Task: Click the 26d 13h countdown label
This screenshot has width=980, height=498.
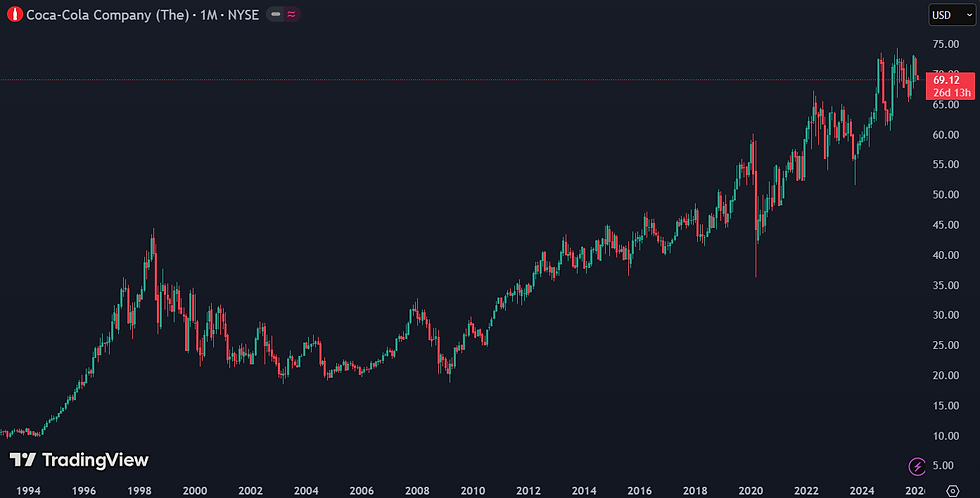Action: (x=952, y=92)
